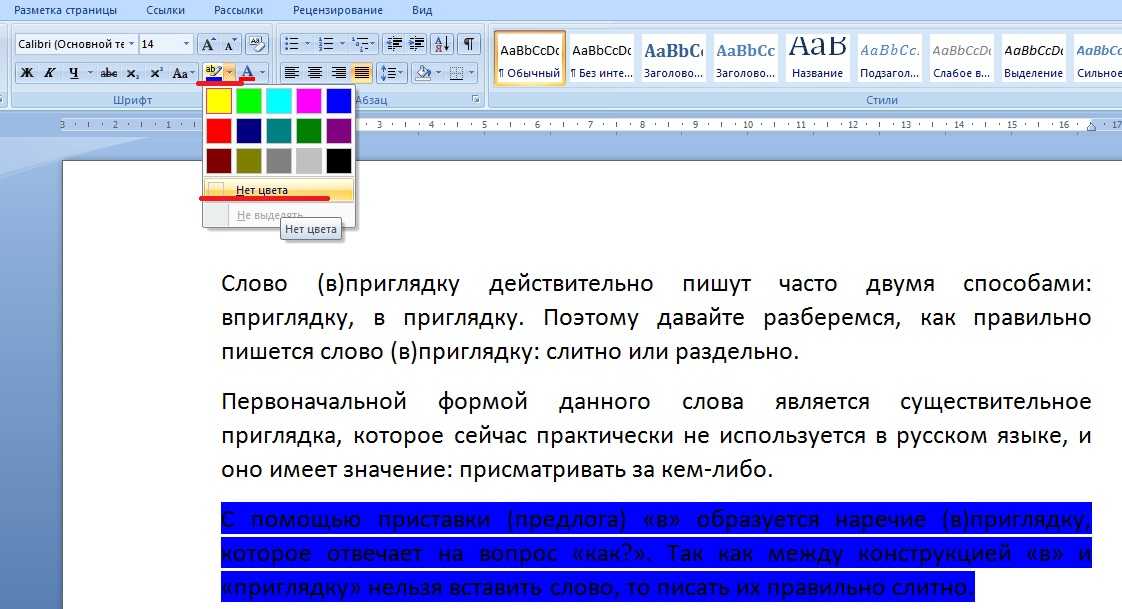
Task: Open the underline style dropdown arrow
Action: tap(90, 73)
